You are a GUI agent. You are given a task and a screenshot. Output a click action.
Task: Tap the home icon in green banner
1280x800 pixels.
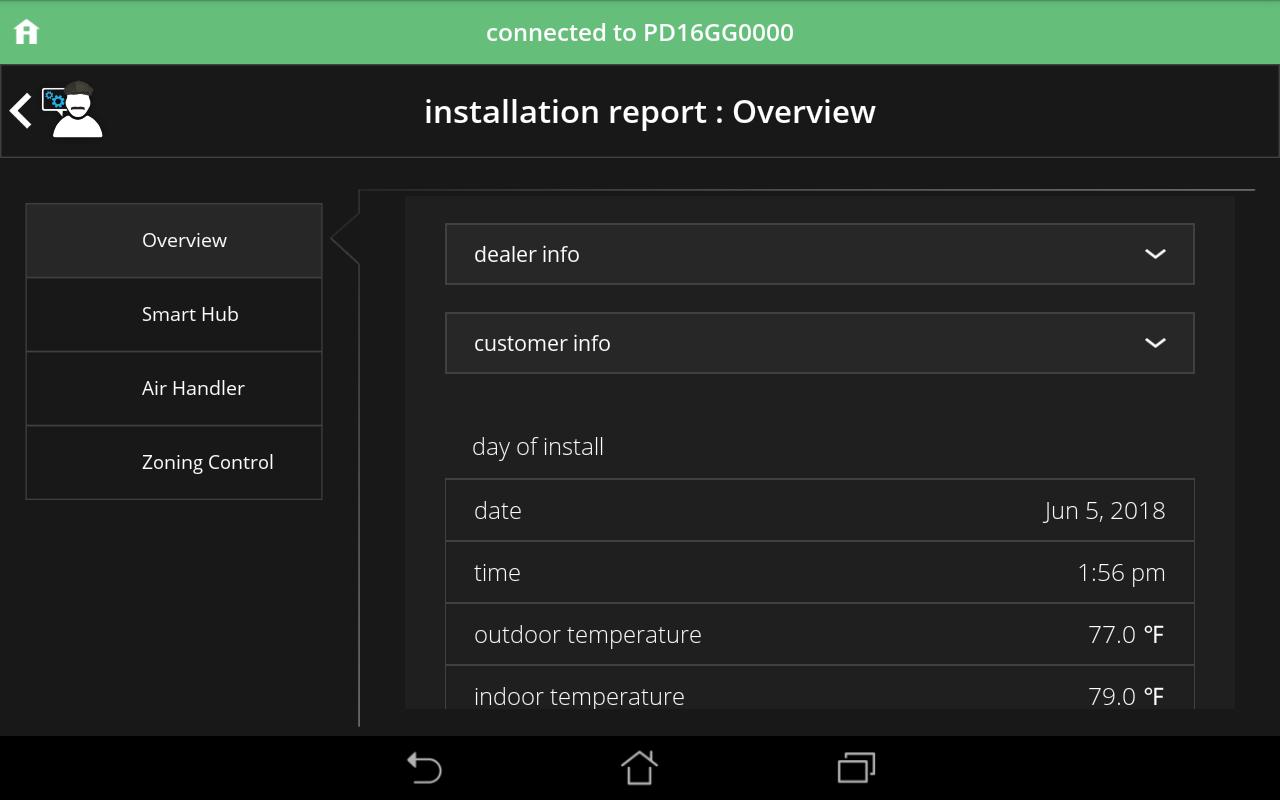(27, 32)
